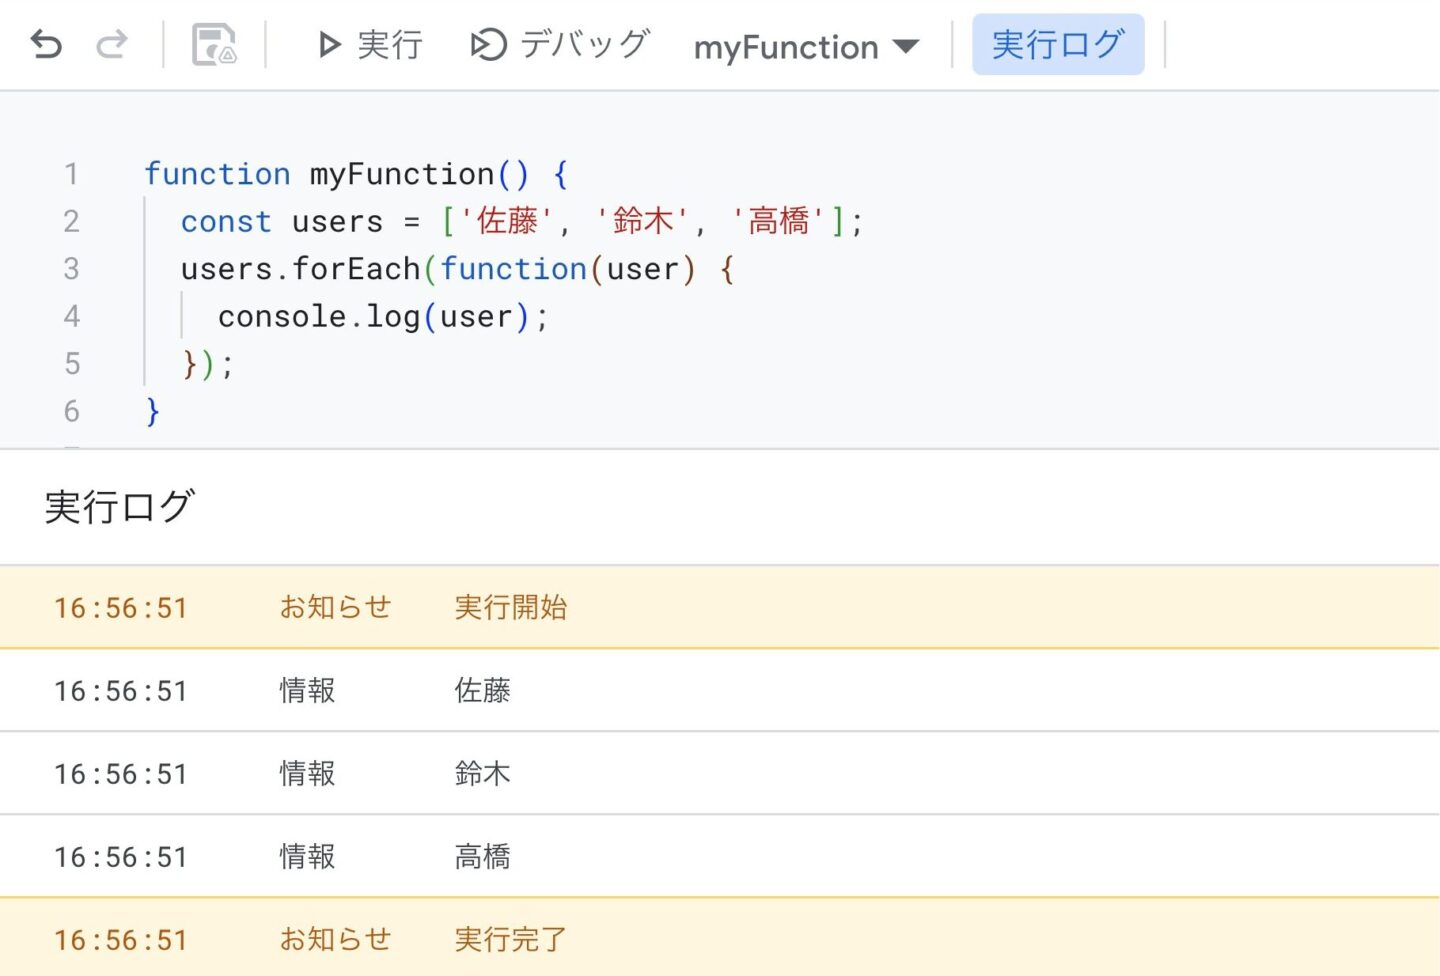Place cursor on the console.log line

(x=382, y=316)
